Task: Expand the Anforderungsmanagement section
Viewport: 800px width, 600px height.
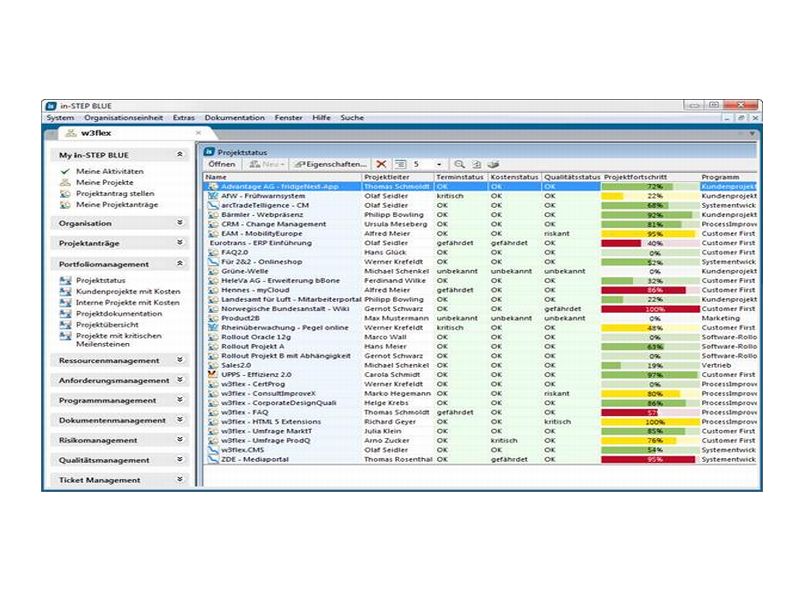Action: tap(180, 380)
